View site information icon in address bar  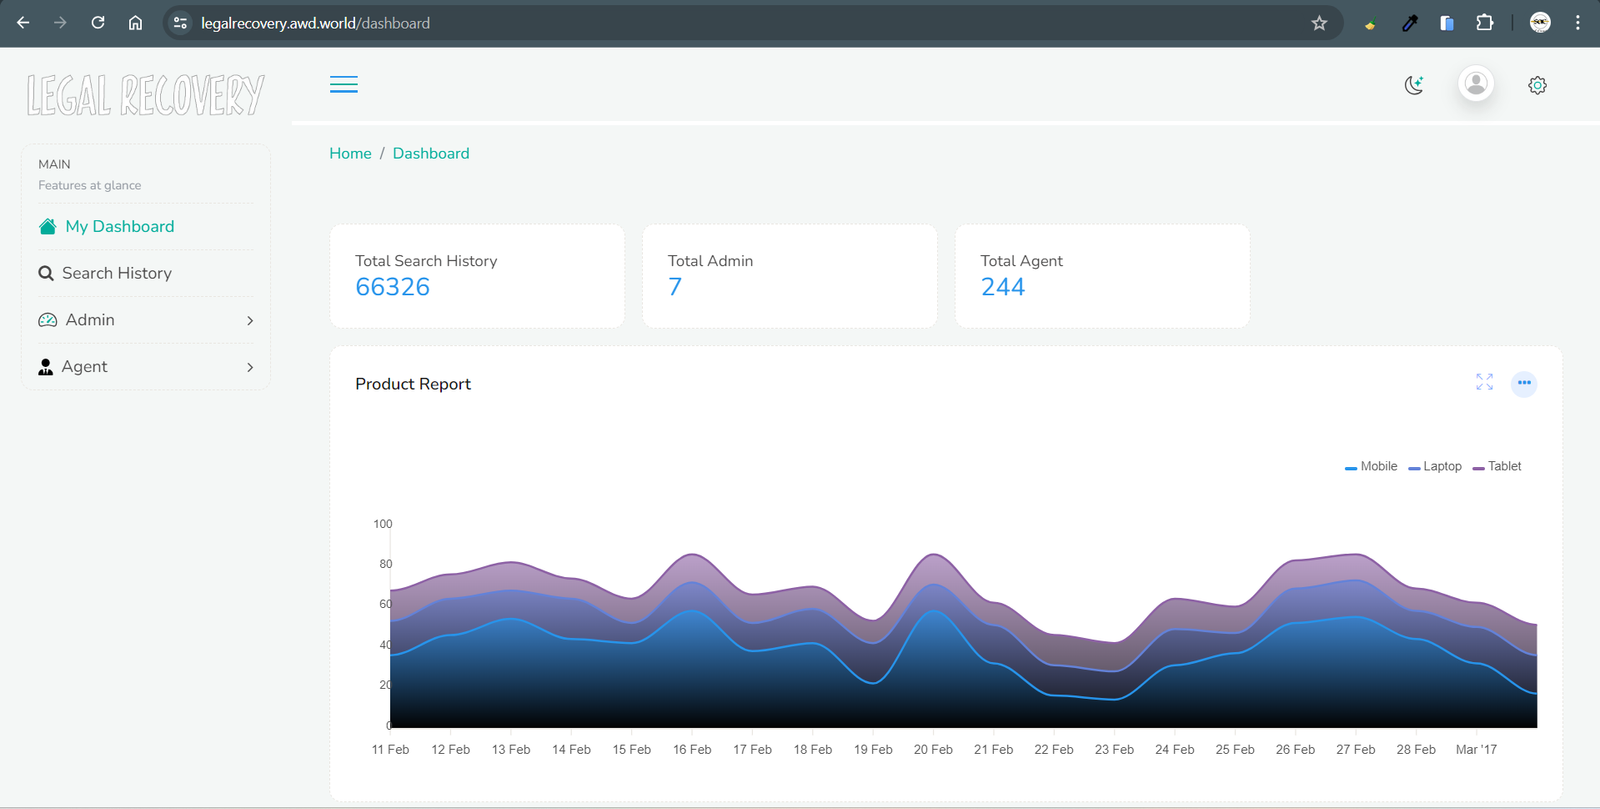coord(180,22)
